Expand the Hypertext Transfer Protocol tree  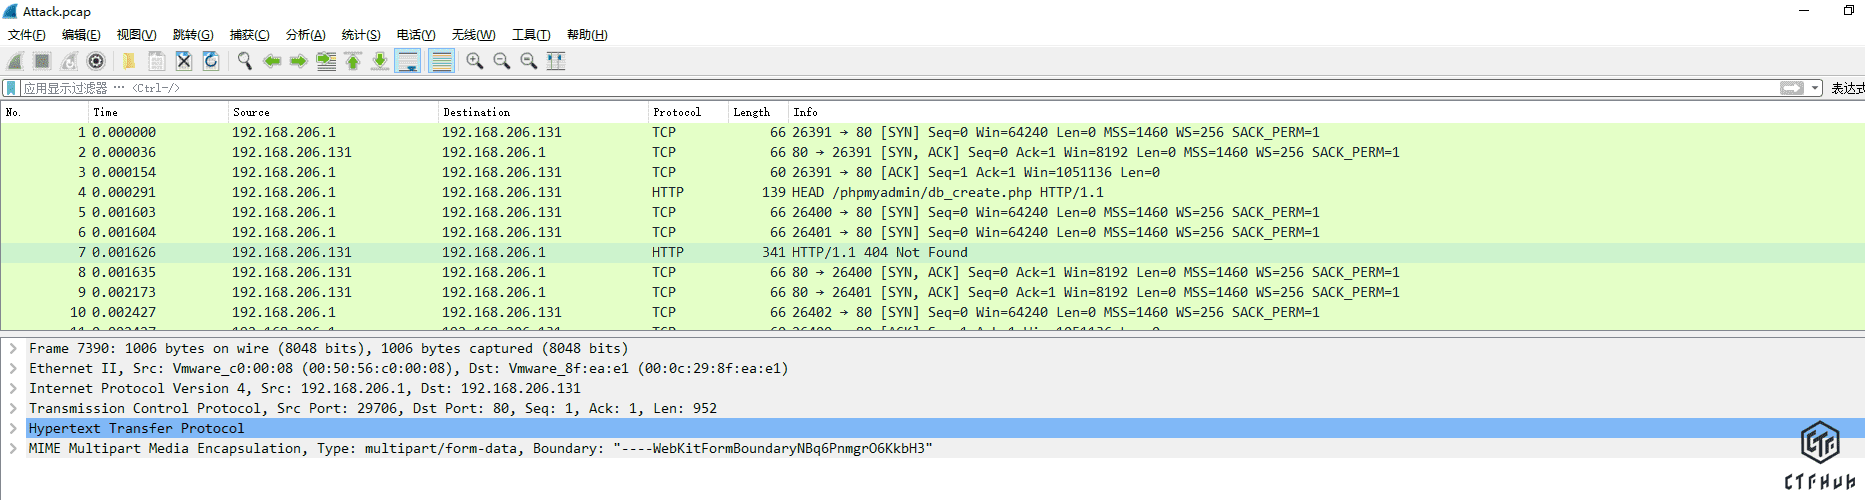point(13,428)
